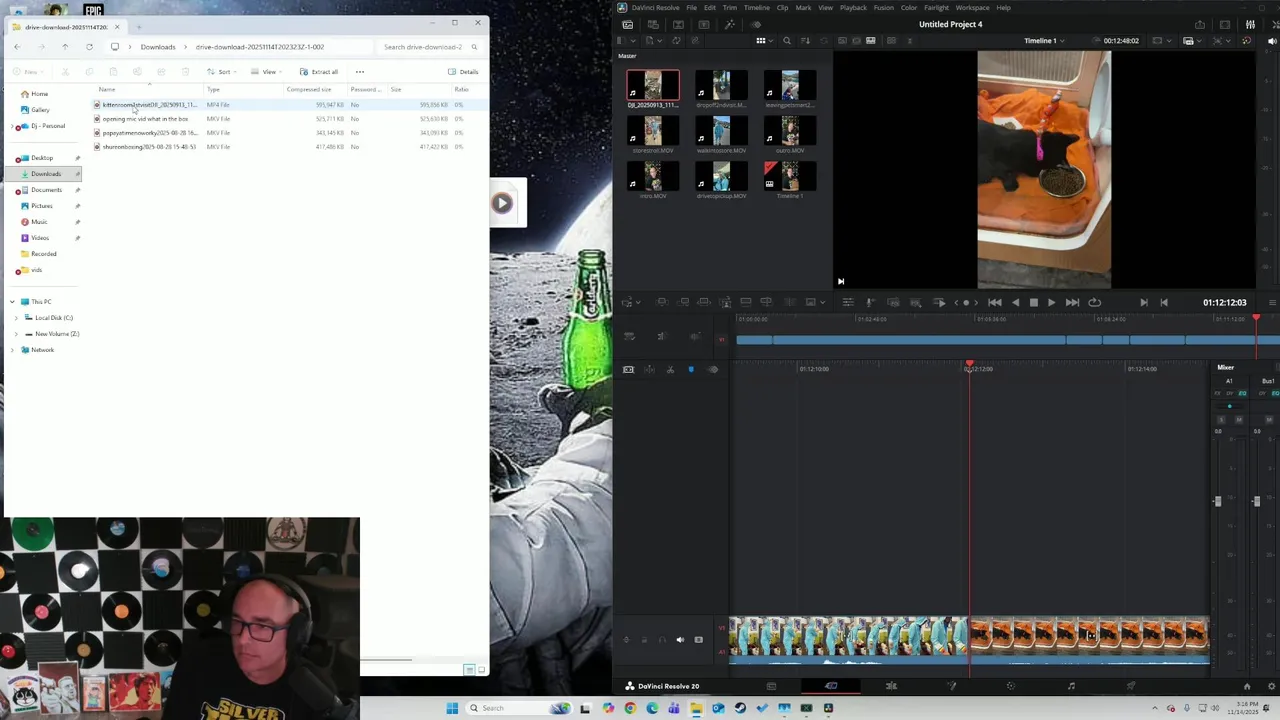Click the Windows Start button on the taskbar

pyautogui.click(x=452, y=708)
